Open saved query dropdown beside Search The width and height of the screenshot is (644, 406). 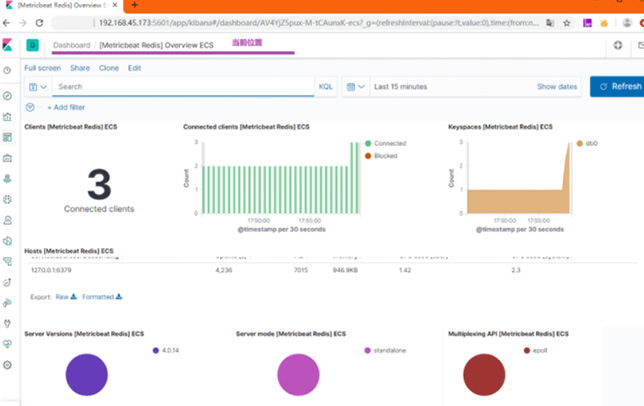[x=38, y=87]
